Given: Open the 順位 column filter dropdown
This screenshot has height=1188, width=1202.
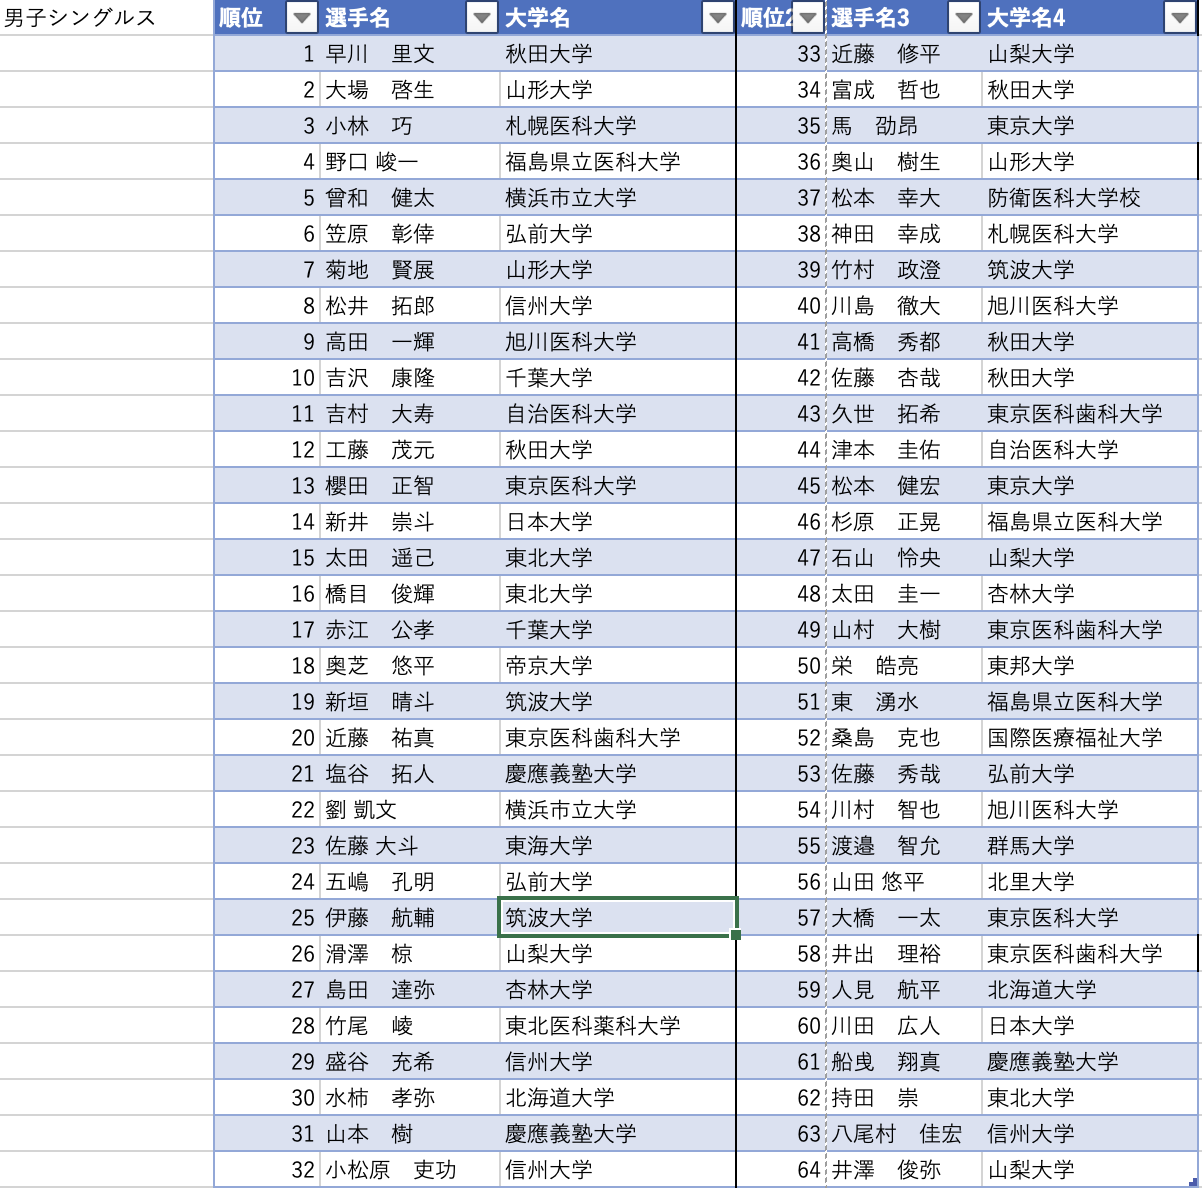Looking at the screenshot, I should [x=300, y=18].
